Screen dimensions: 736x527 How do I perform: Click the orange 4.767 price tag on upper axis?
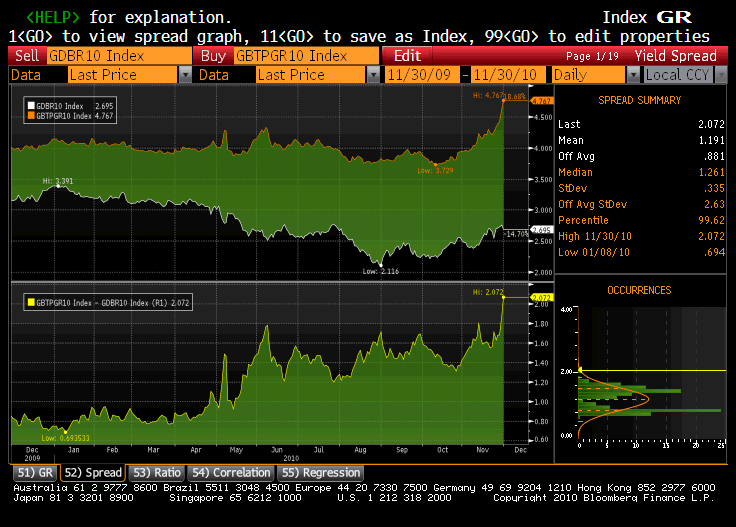tap(542, 101)
